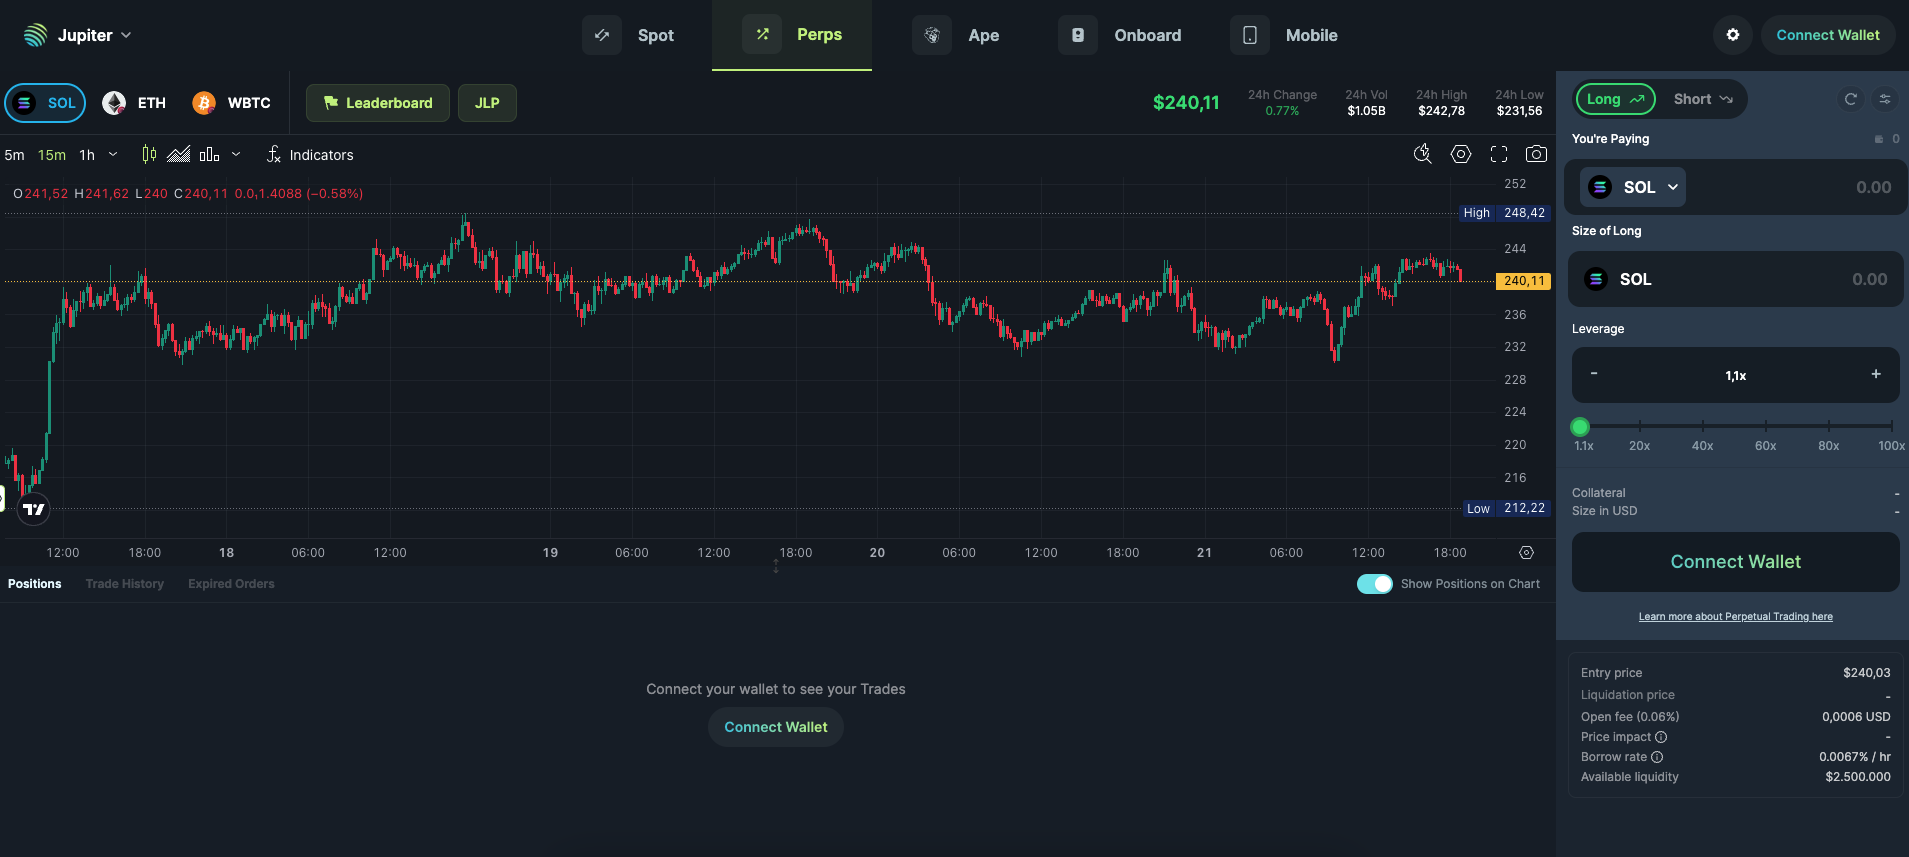Click the 1,1x leverage value field
The height and width of the screenshot is (857, 1909).
(1736, 376)
